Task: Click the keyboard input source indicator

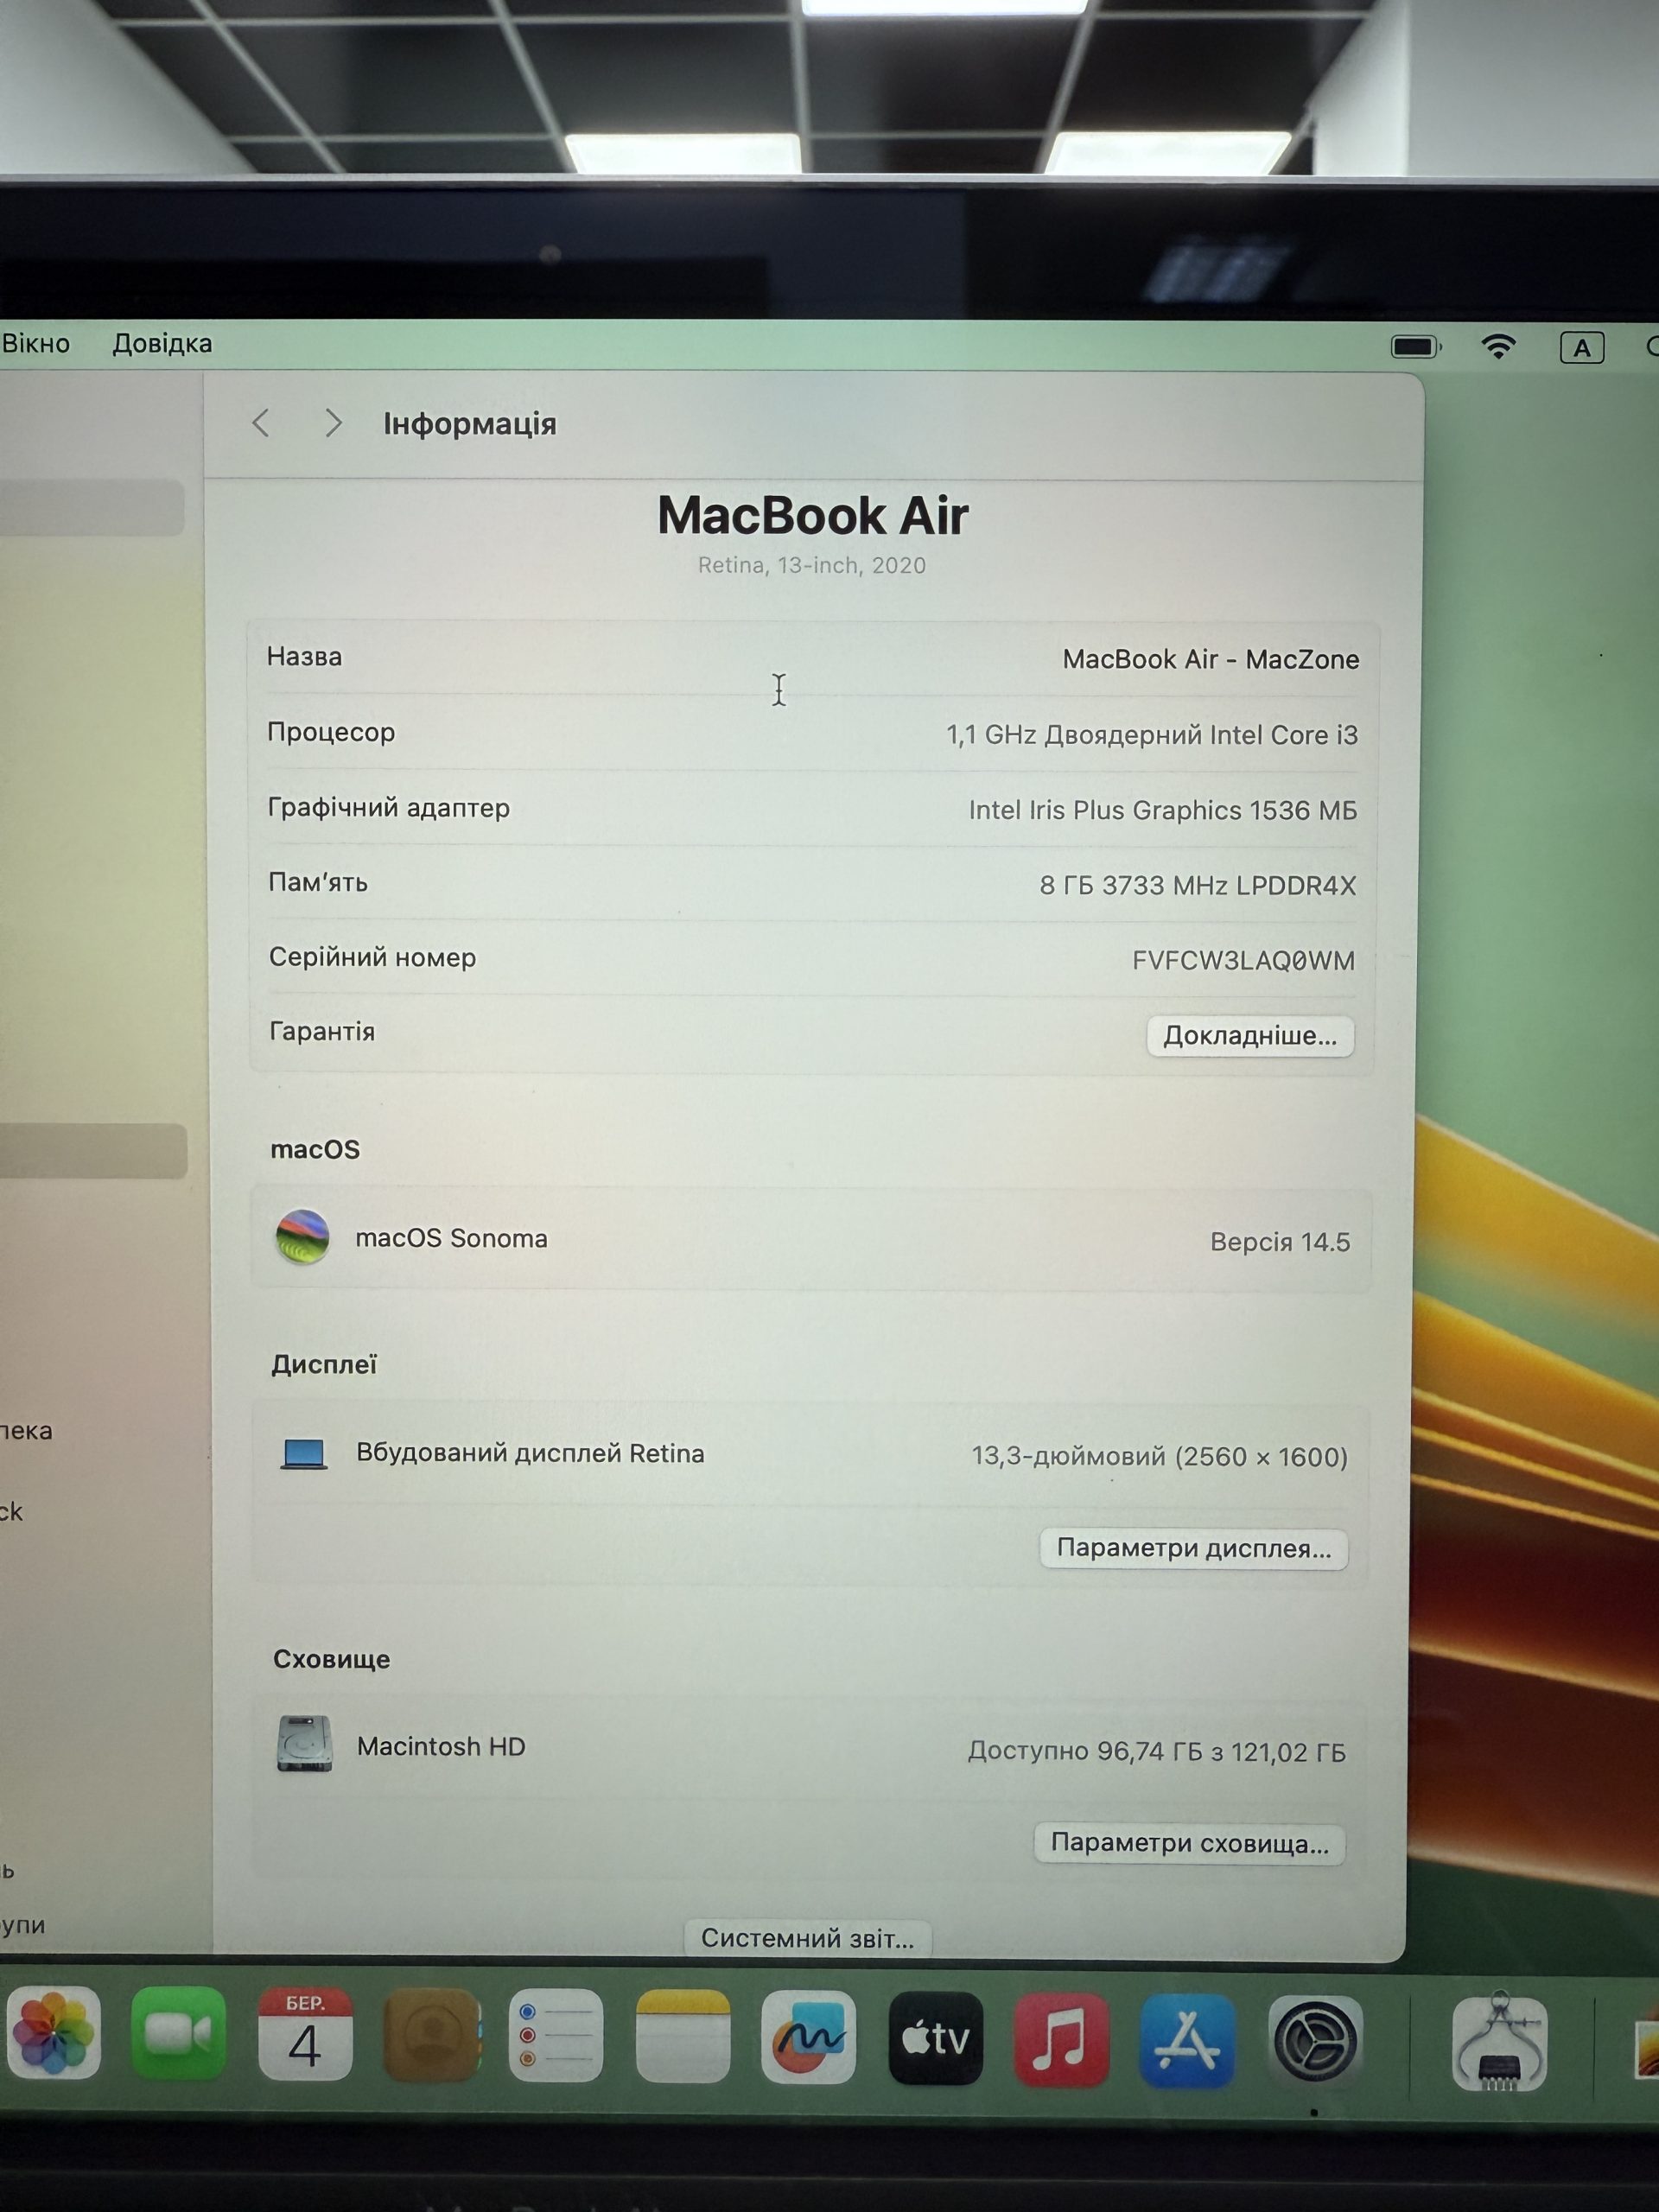Action: [1582, 348]
